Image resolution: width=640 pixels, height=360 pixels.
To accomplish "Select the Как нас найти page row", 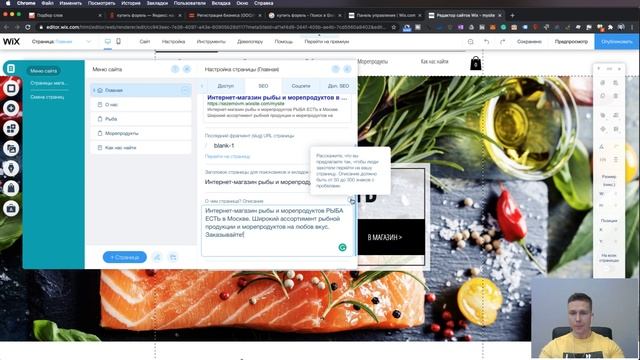I will 141,148.
